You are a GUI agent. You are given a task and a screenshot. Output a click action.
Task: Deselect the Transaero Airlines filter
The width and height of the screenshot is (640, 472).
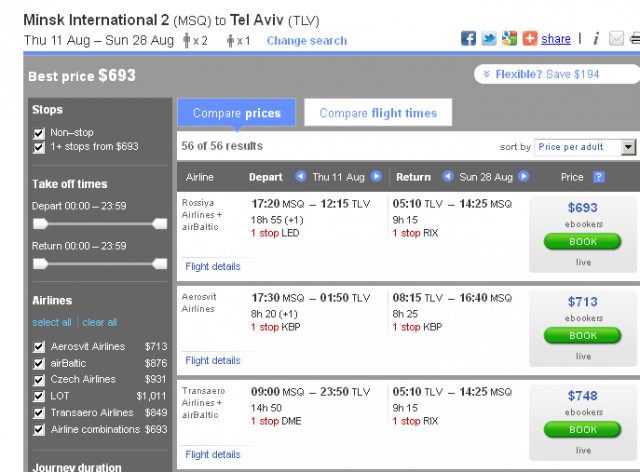click(39, 413)
